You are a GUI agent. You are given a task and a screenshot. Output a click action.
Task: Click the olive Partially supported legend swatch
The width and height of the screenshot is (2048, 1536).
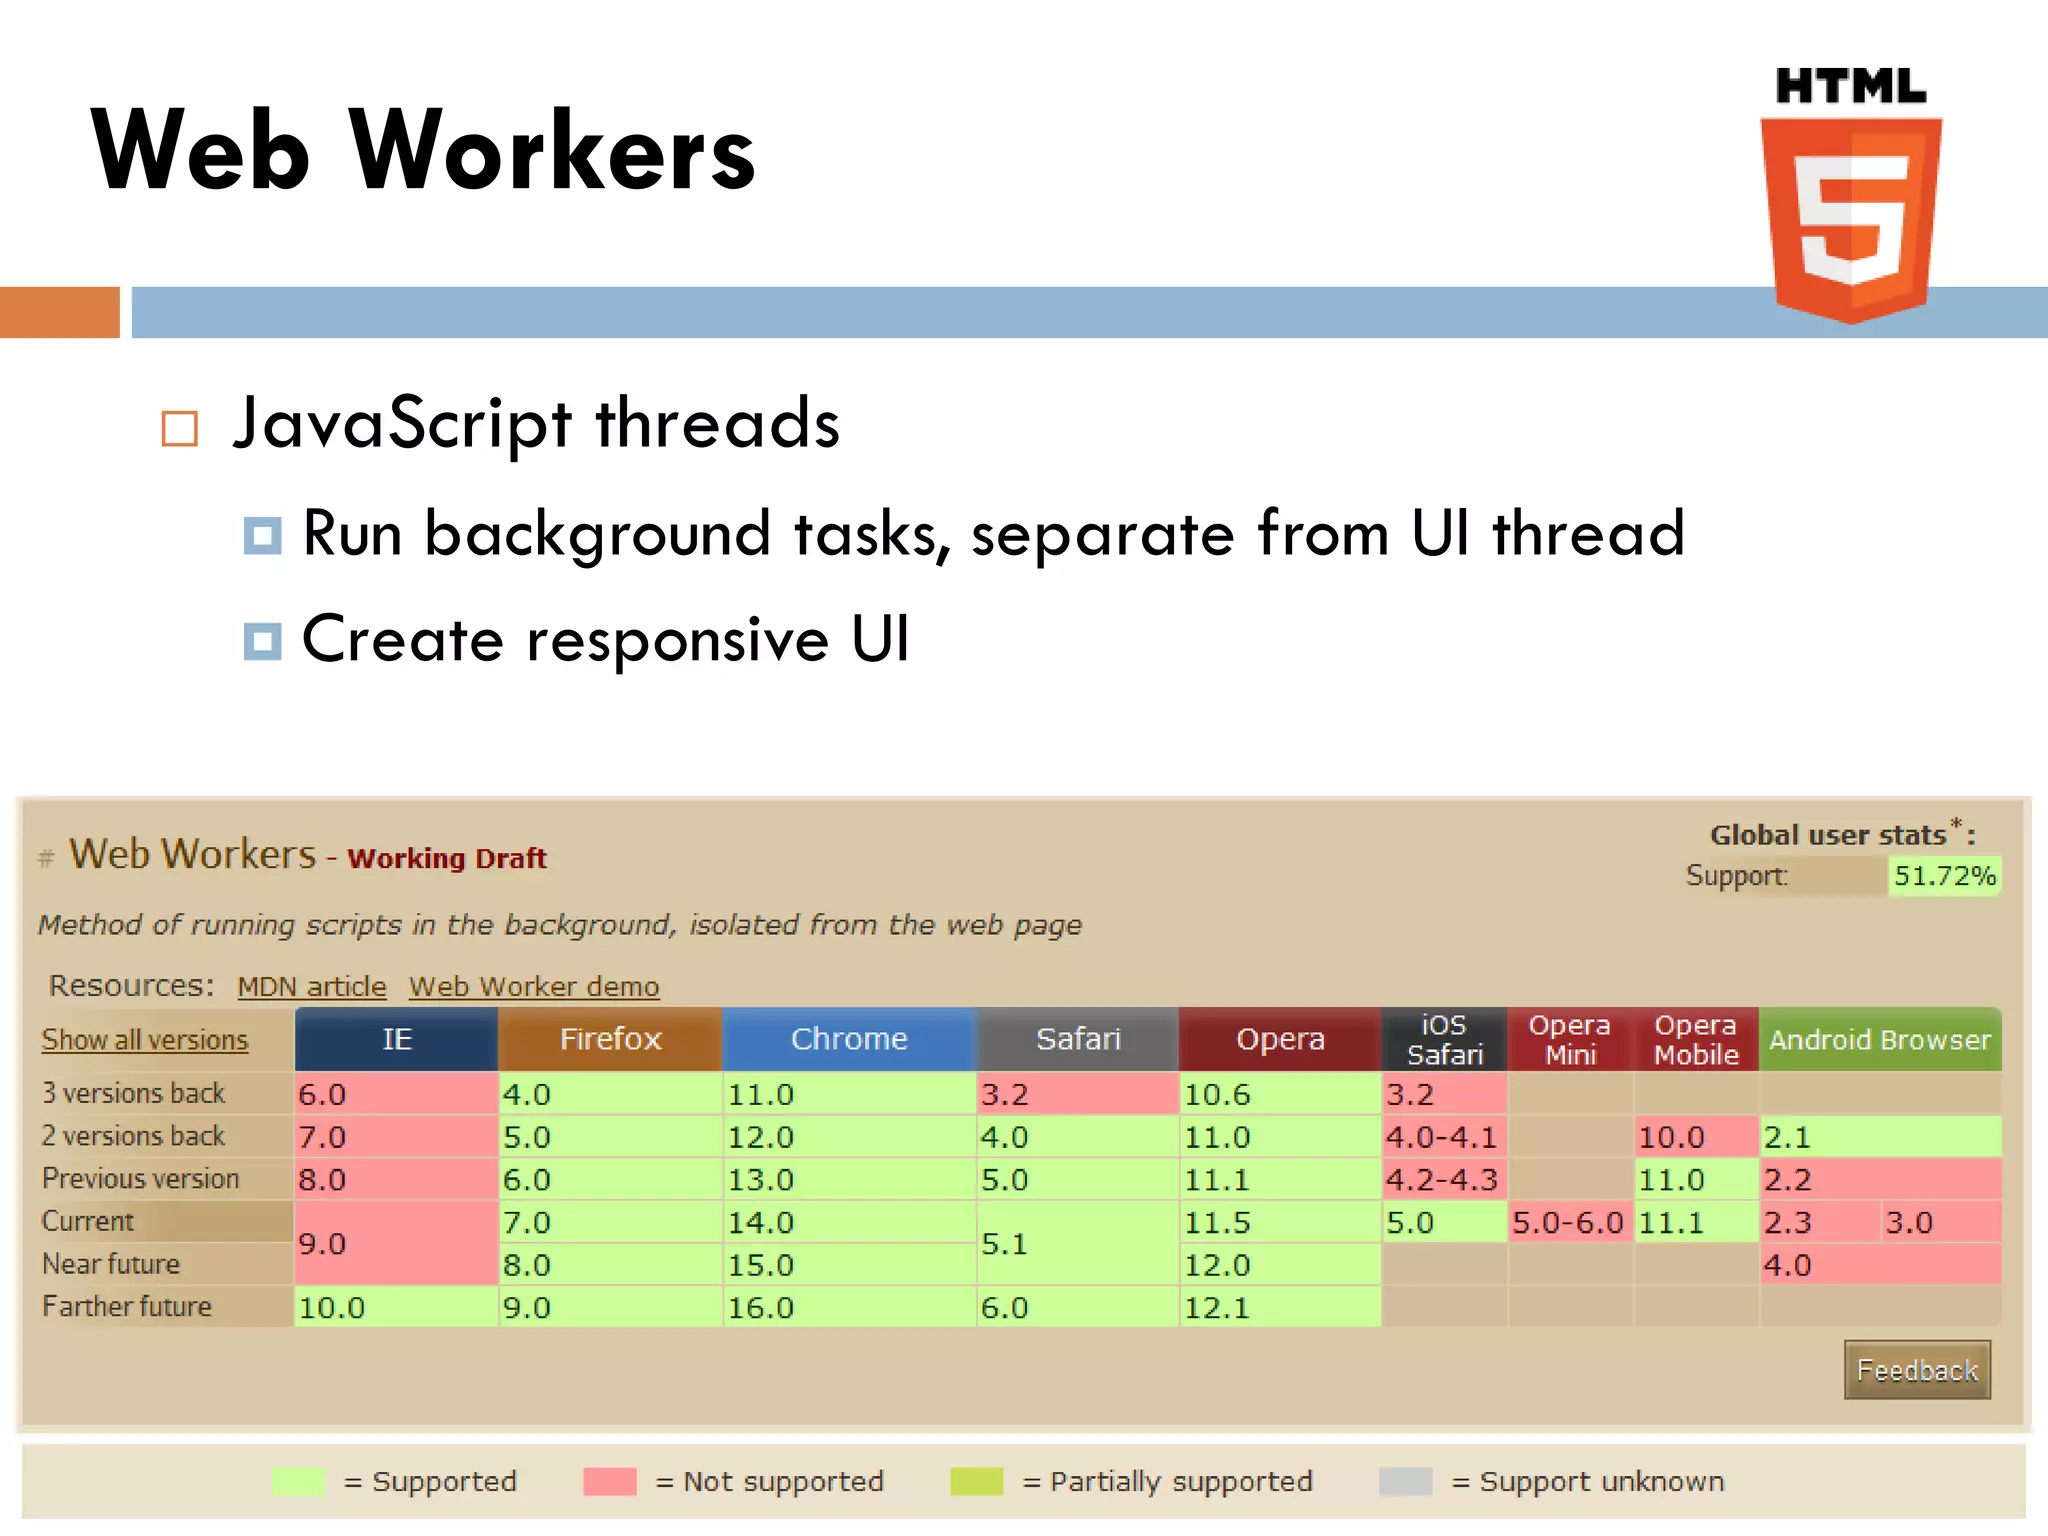click(976, 1481)
